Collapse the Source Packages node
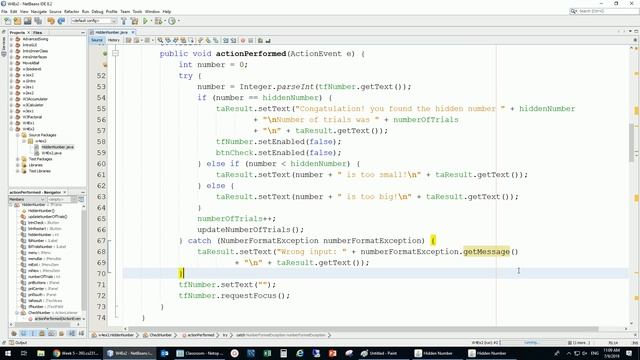 click(18, 135)
